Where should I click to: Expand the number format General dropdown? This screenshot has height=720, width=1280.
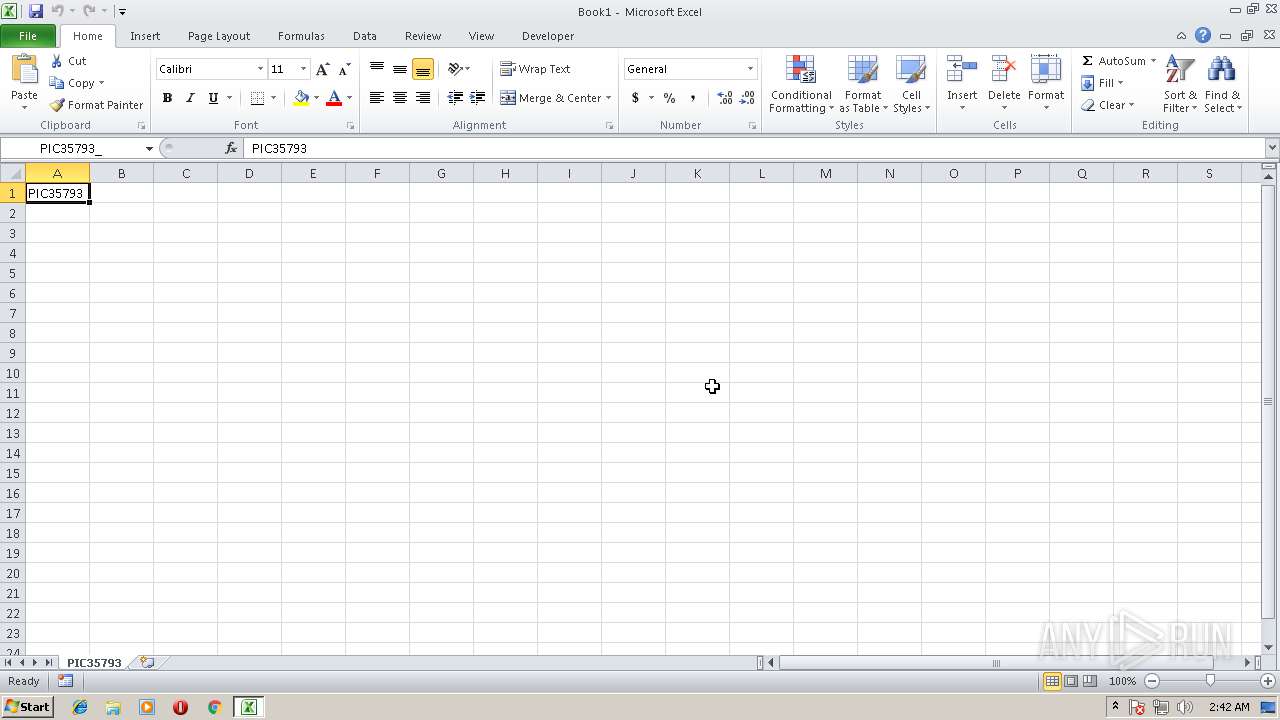tap(750, 69)
